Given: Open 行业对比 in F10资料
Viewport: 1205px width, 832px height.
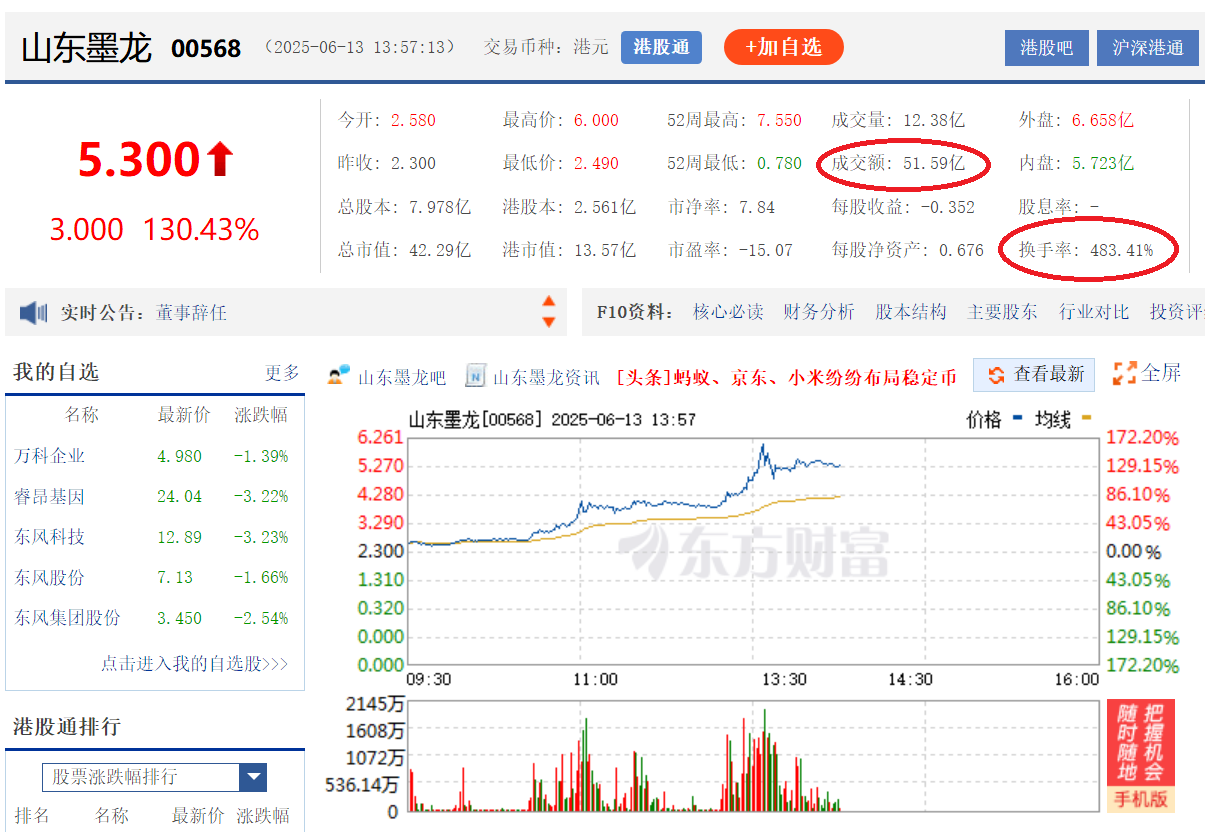Looking at the screenshot, I should (x=1094, y=312).
